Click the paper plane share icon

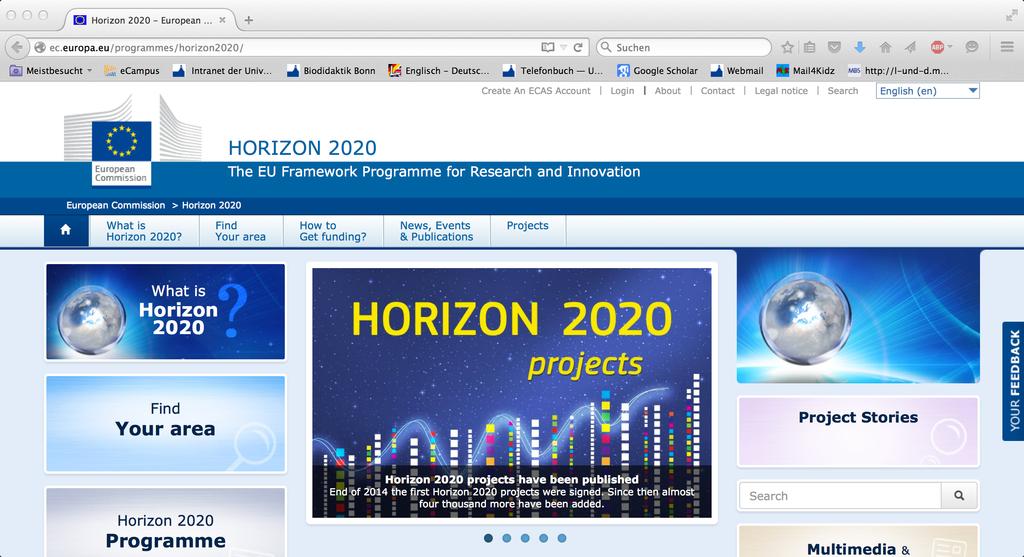[910, 47]
